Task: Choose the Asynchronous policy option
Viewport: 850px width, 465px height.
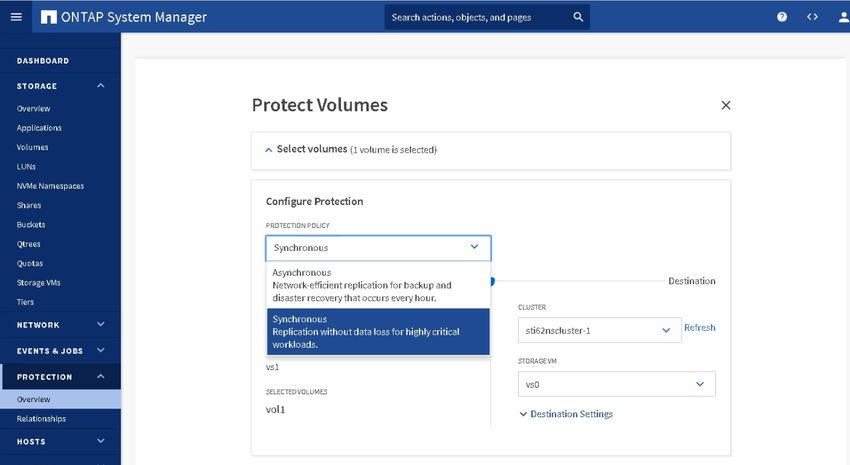Action: coord(378,285)
